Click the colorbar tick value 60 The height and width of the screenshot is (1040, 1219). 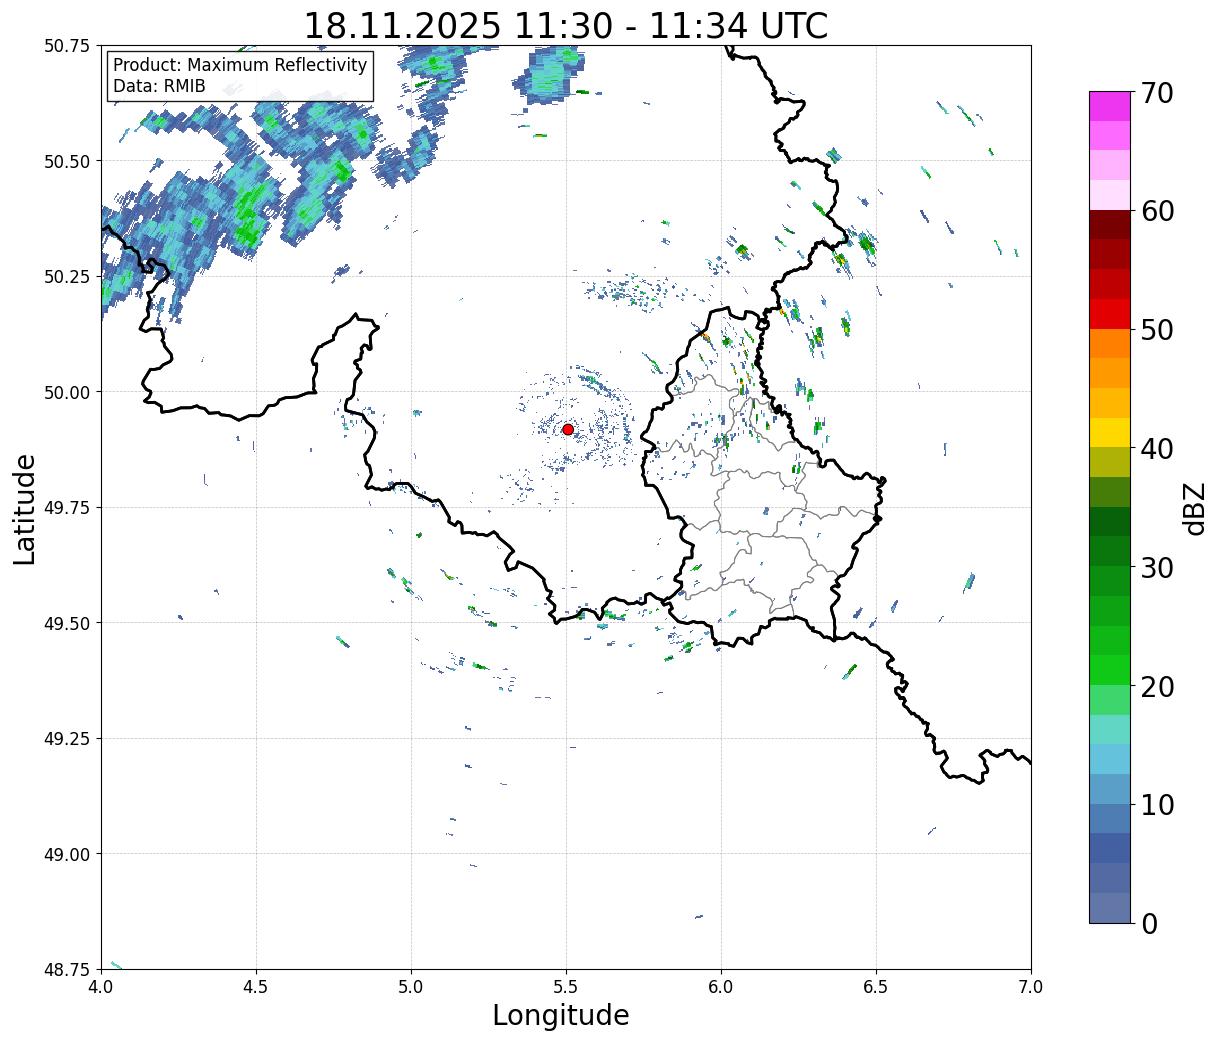[x=1156, y=211]
